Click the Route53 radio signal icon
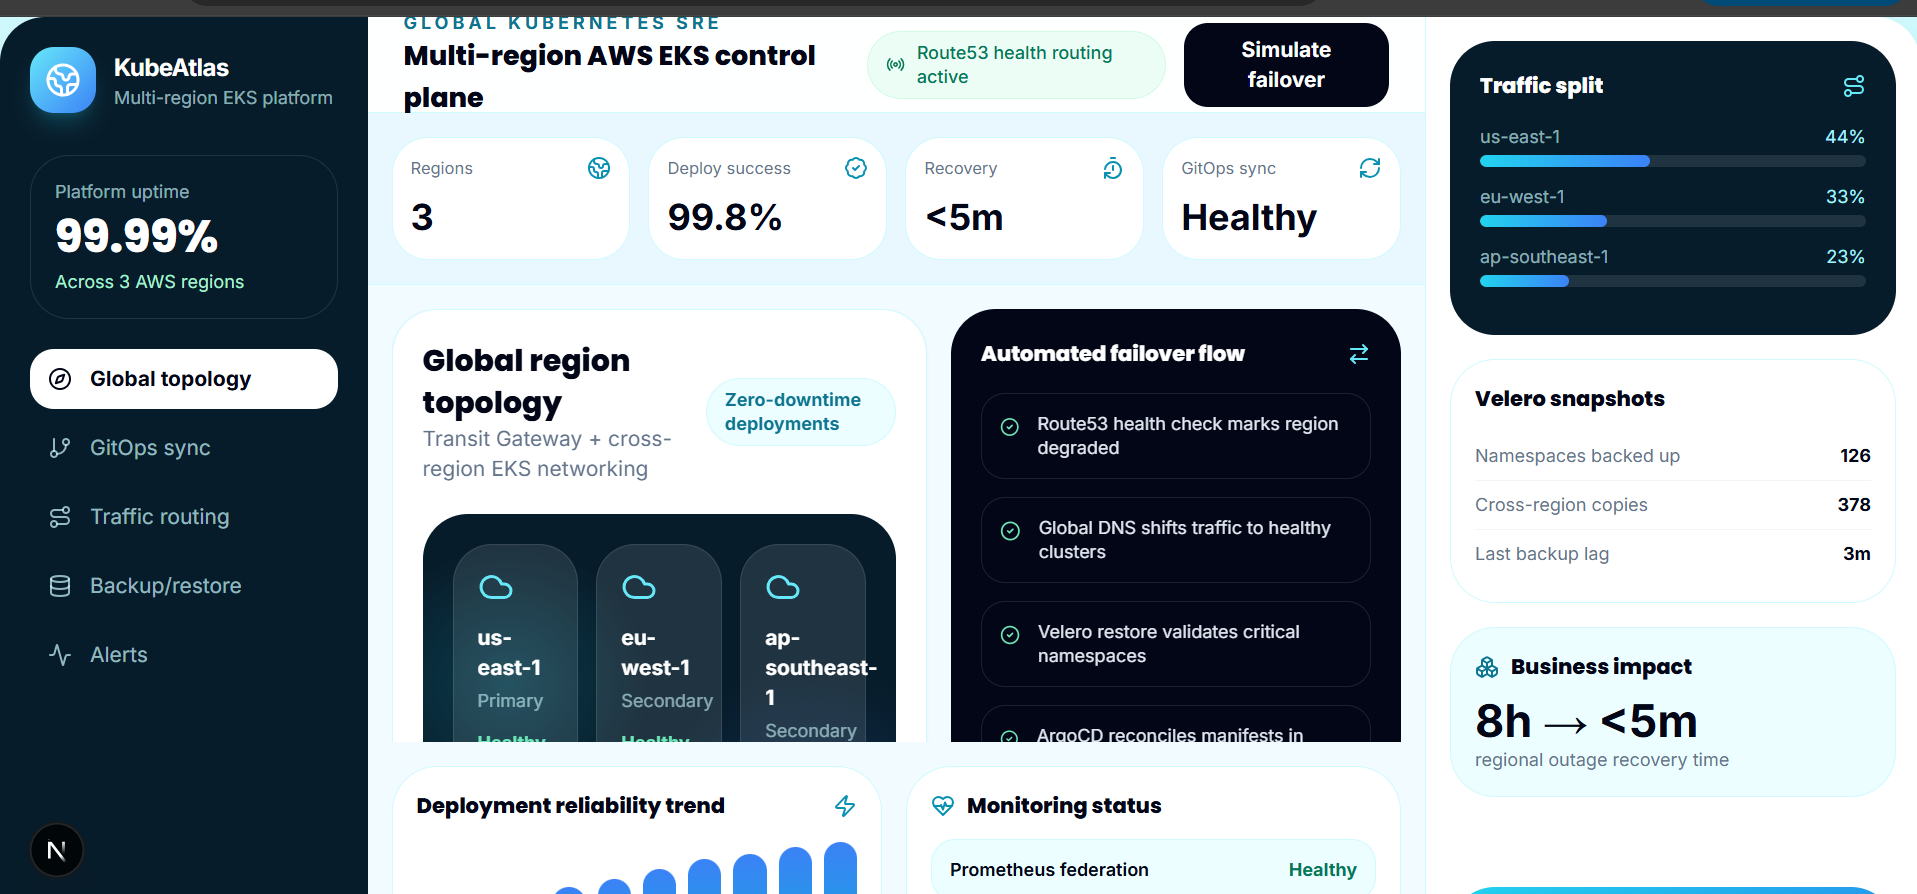 click(x=896, y=65)
